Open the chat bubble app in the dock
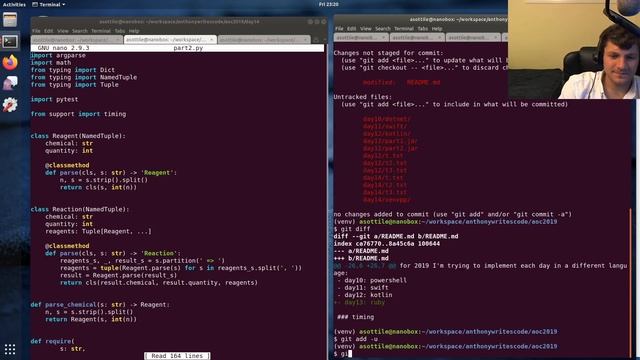 tap(10, 83)
